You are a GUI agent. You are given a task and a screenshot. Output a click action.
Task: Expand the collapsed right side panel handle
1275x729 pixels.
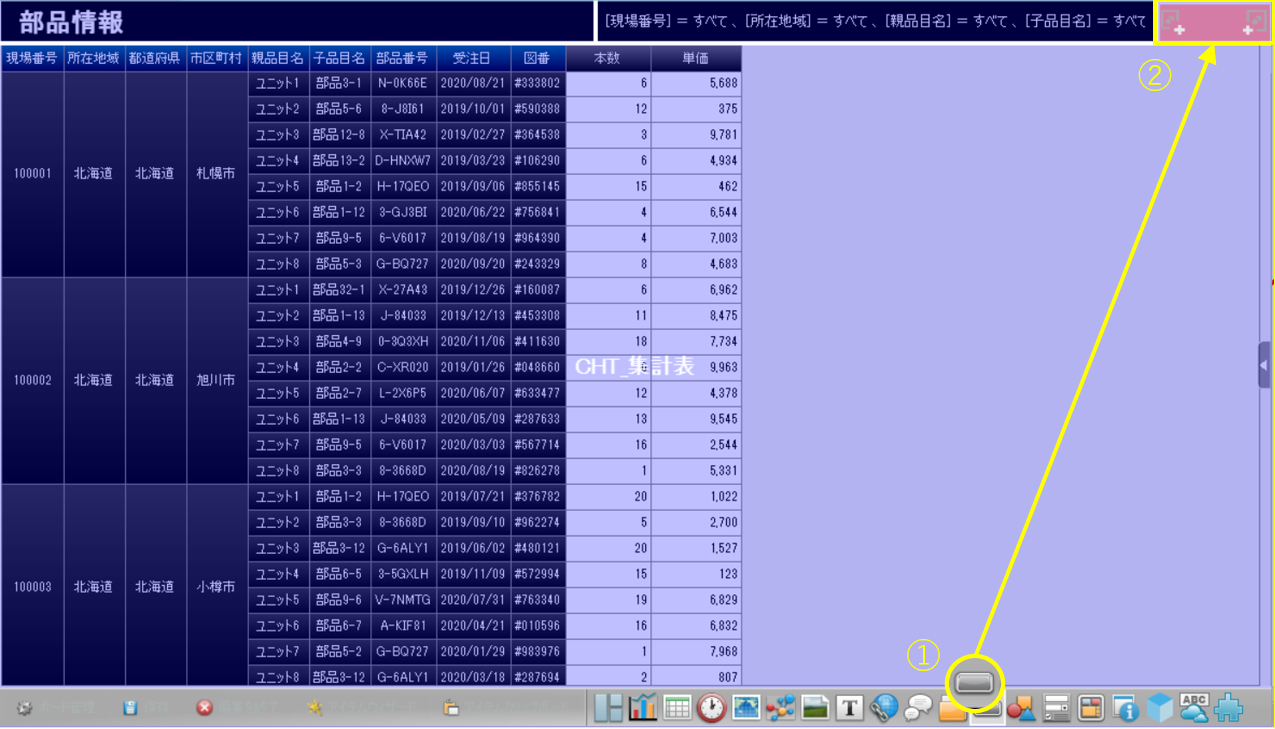[1264, 365]
